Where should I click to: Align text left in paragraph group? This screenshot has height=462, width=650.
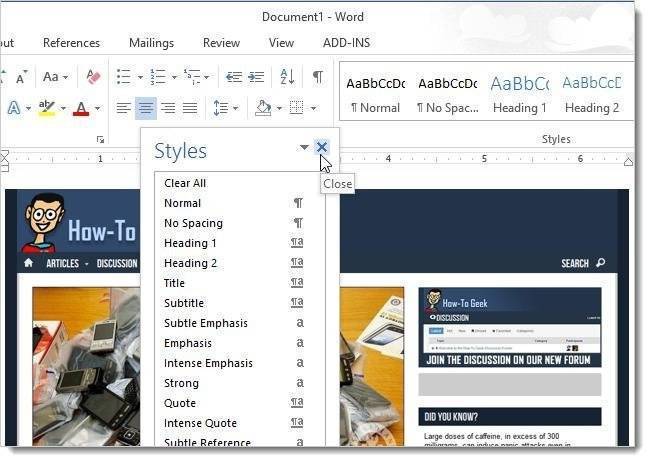(x=123, y=108)
